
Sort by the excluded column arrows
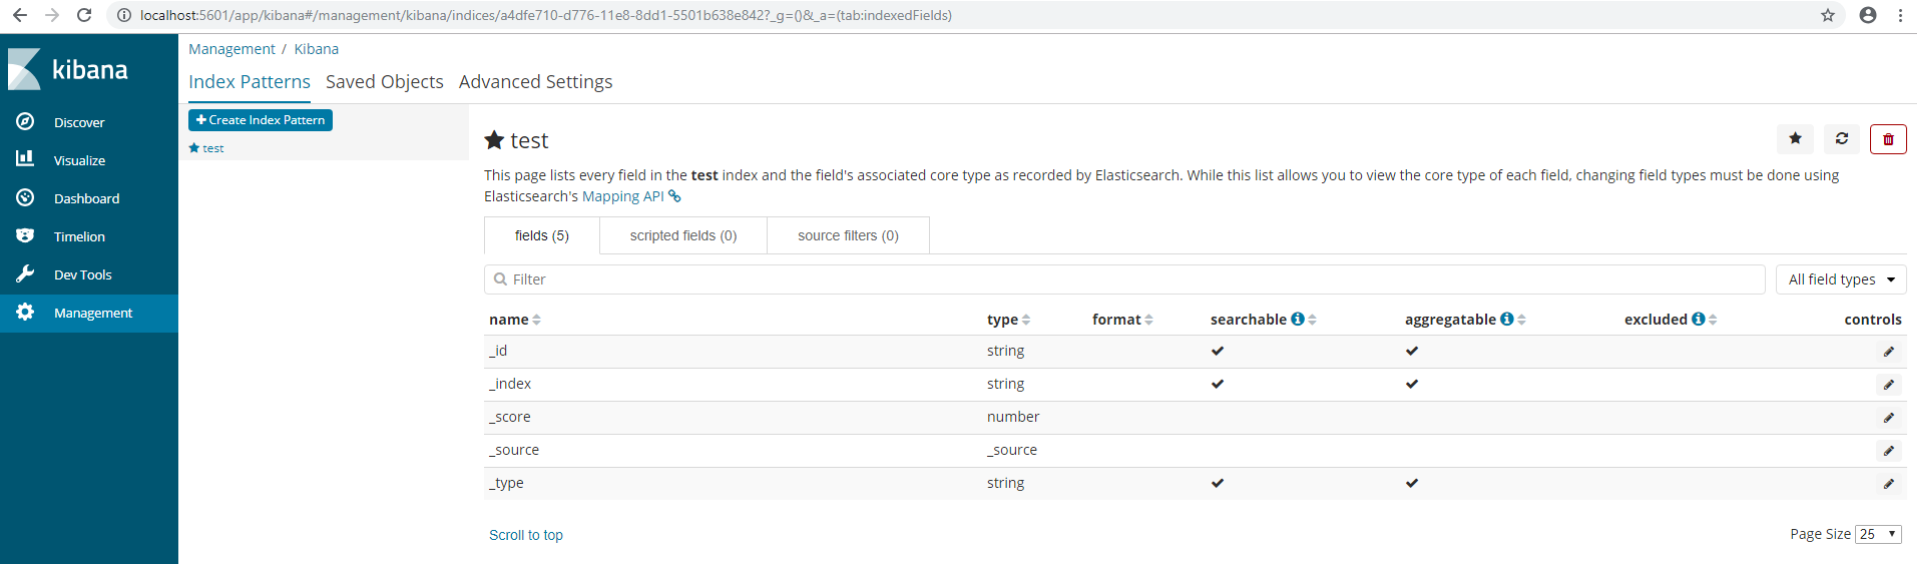(1713, 320)
